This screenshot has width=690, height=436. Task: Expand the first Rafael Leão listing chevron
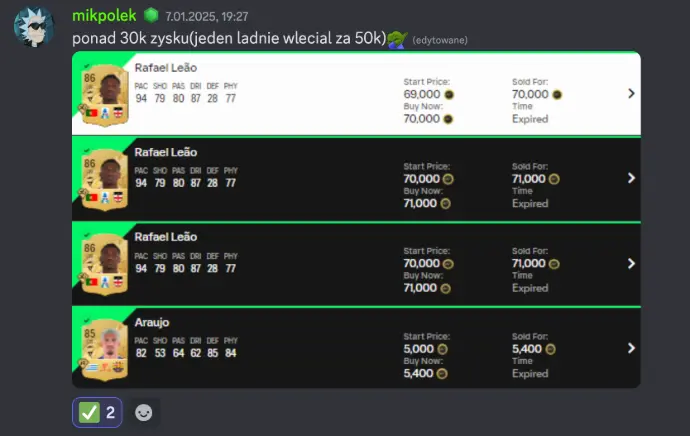pyautogui.click(x=631, y=93)
